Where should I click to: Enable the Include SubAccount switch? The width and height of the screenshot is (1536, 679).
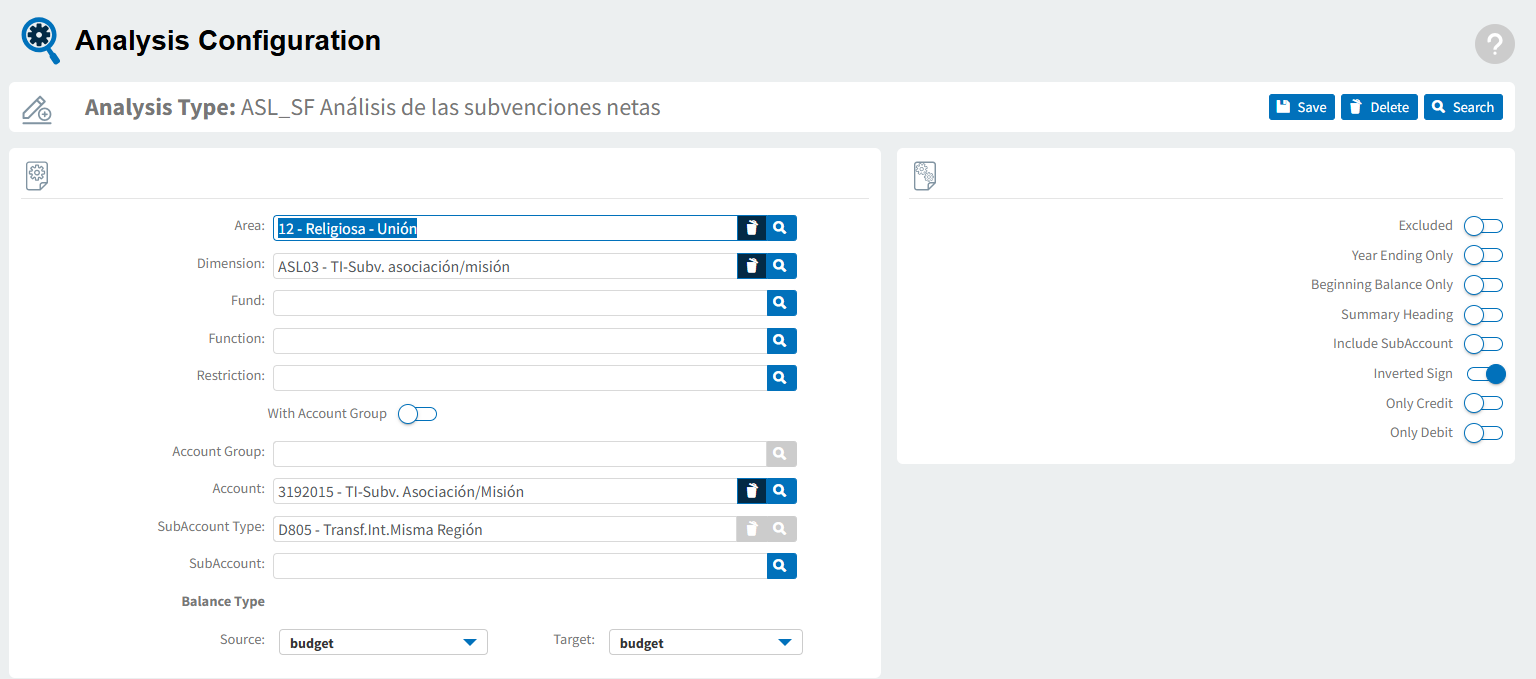(1484, 344)
